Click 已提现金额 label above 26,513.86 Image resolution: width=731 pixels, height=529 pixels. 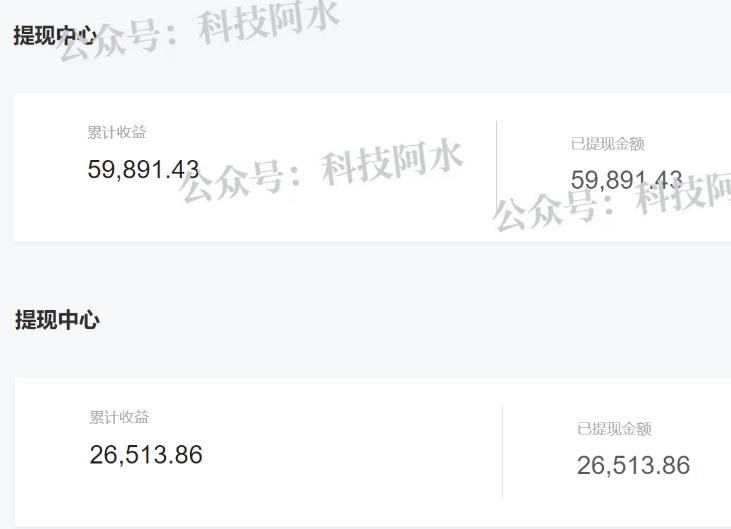614,429
